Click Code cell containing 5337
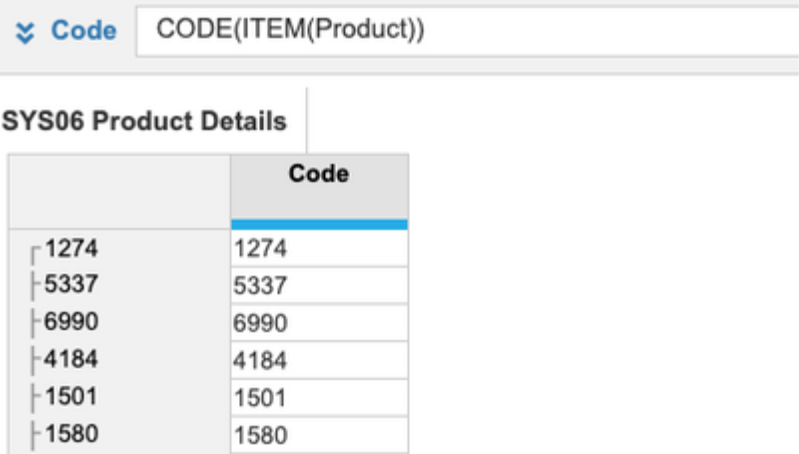 (319, 285)
